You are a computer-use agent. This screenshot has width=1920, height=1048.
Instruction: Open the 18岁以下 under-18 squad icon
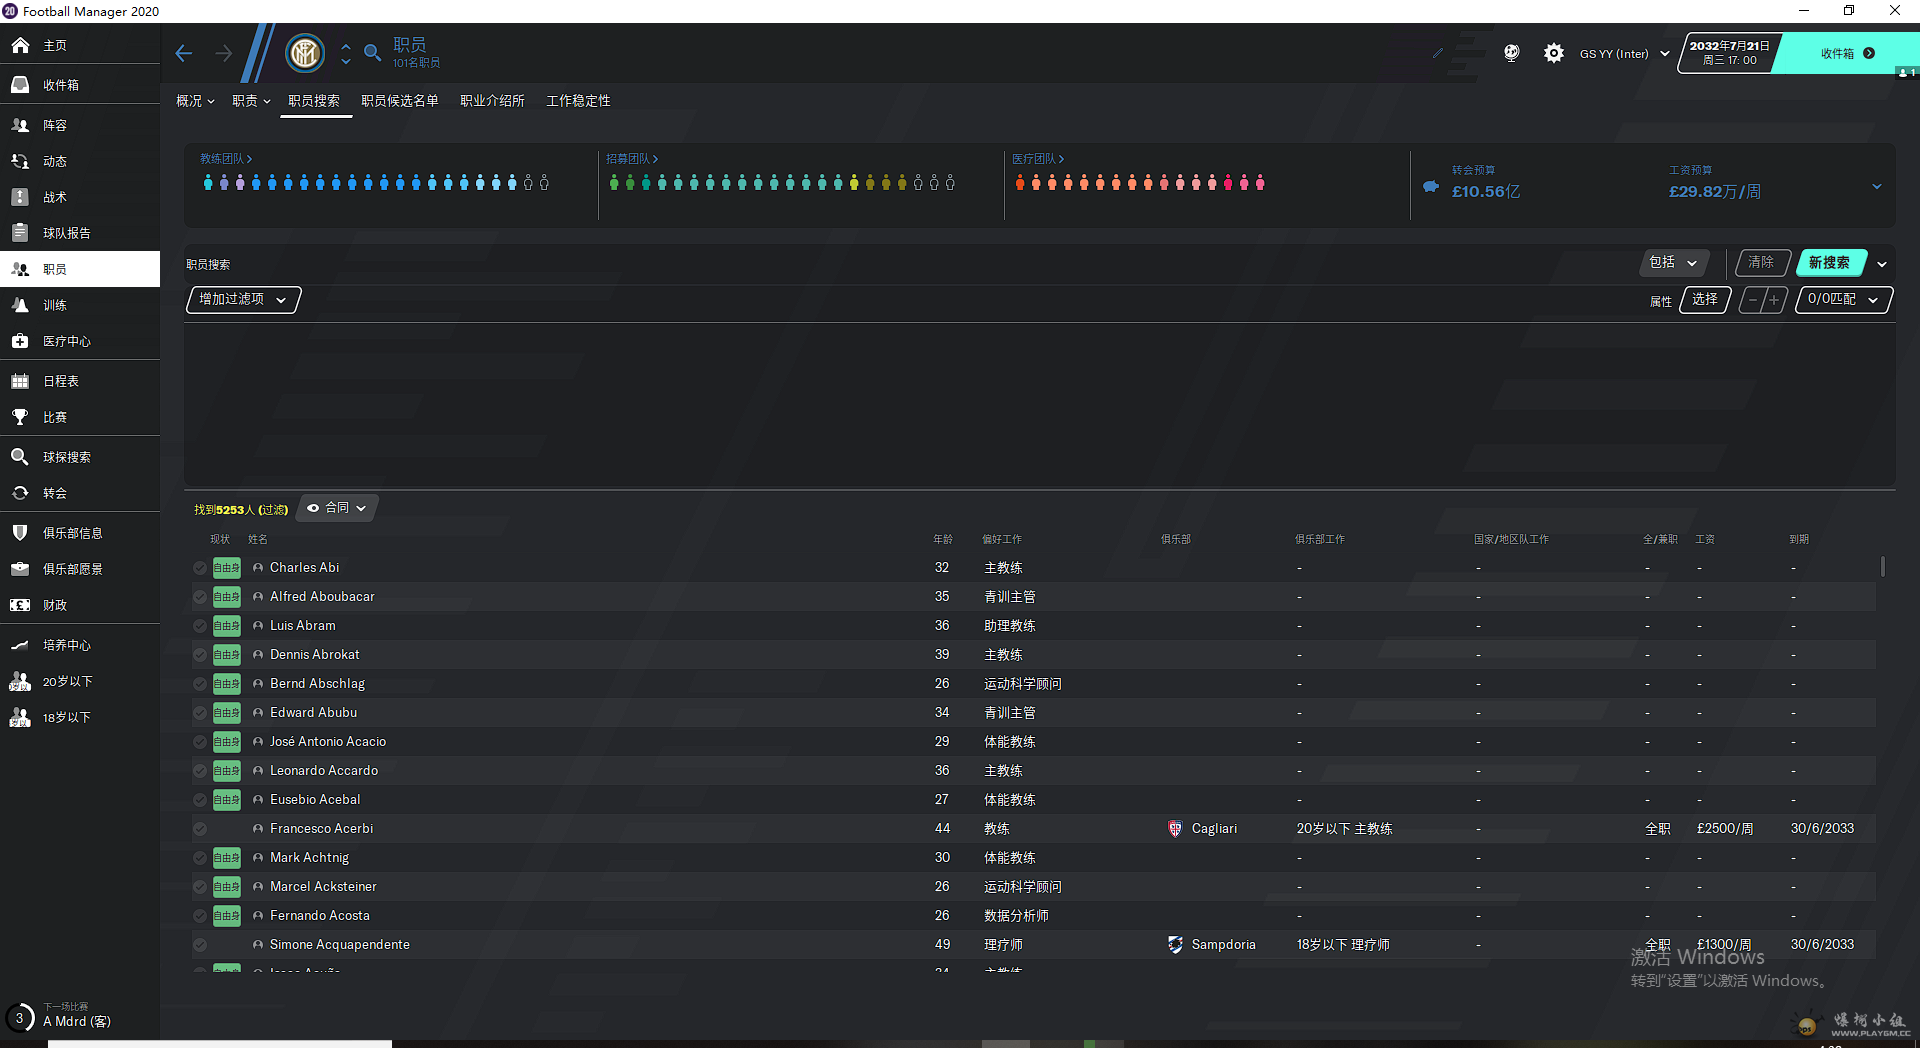(20, 717)
